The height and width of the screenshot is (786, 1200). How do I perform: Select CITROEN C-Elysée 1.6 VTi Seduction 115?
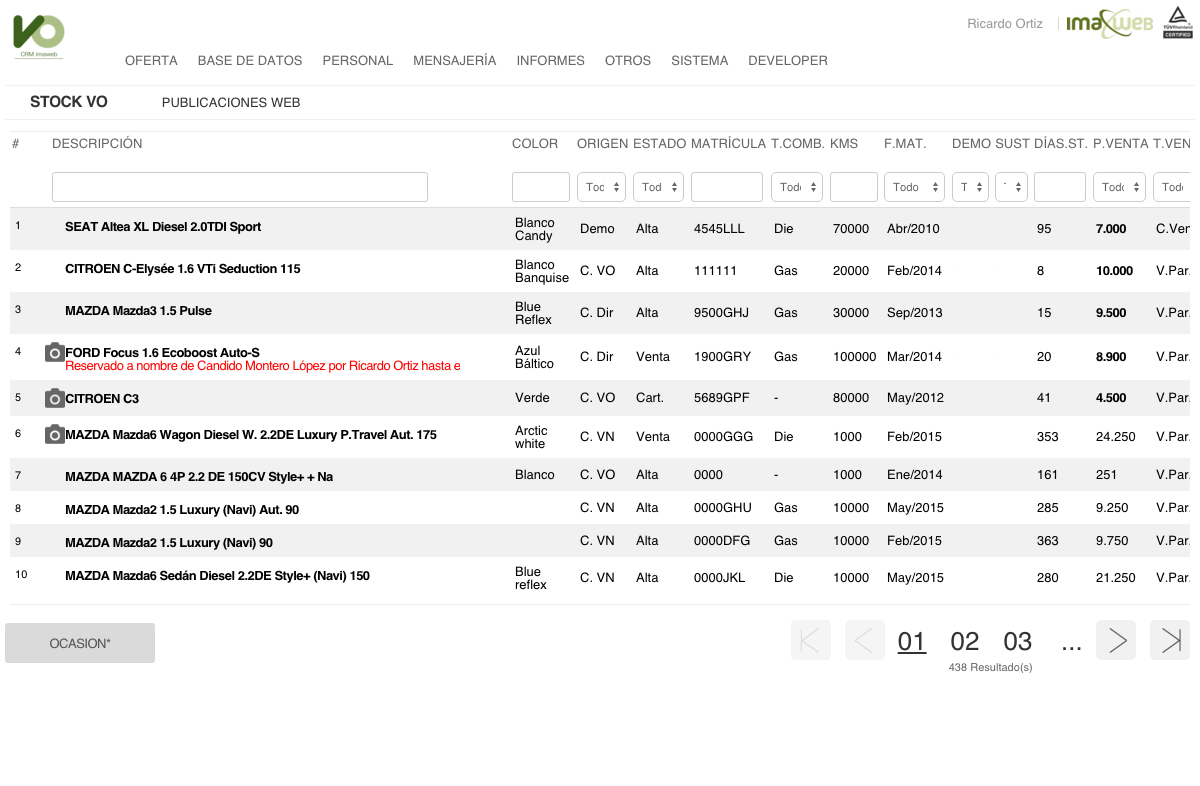(x=183, y=269)
